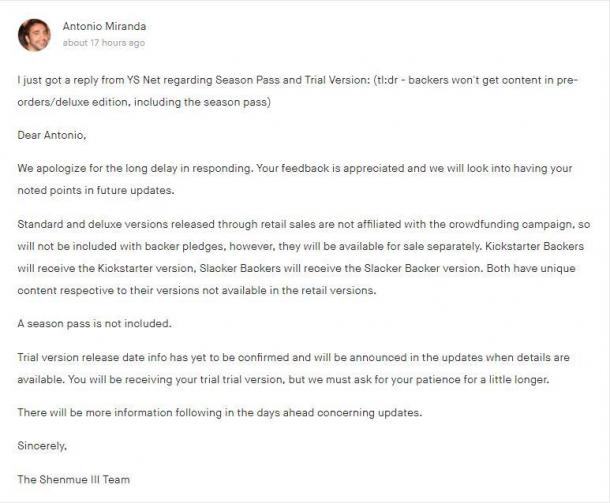The height and width of the screenshot is (503, 610).
Task: Click the 'Slacker Backers will receive' line
Action: (x=296, y=268)
